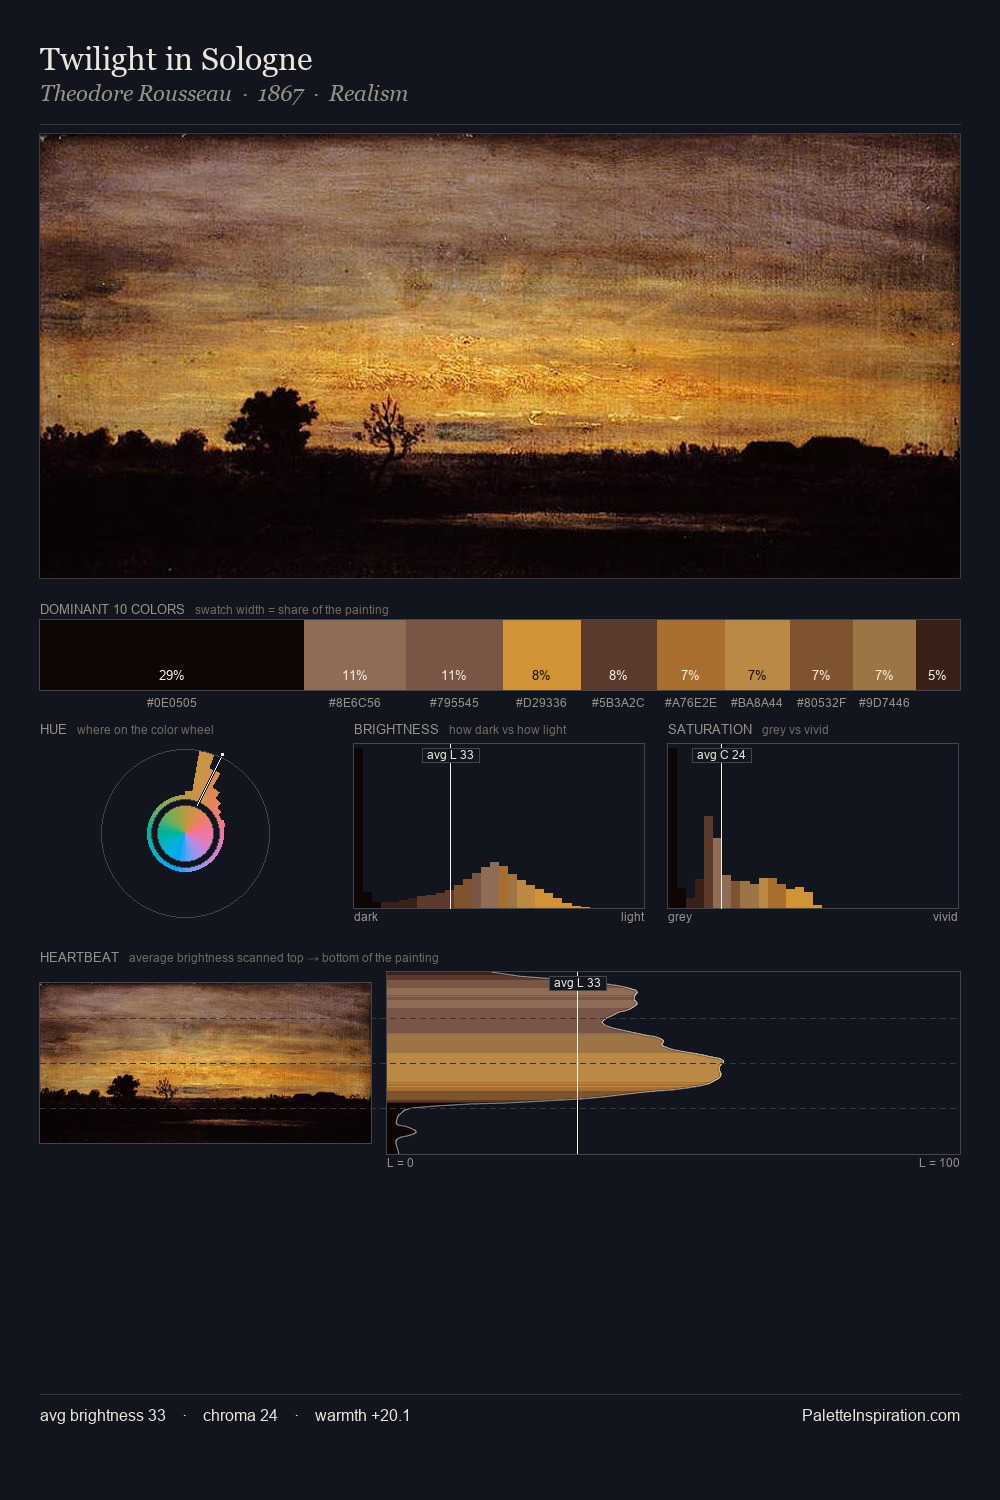
Task: Choose the #D29336 golden orange swatch
Action: pos(542,655)
